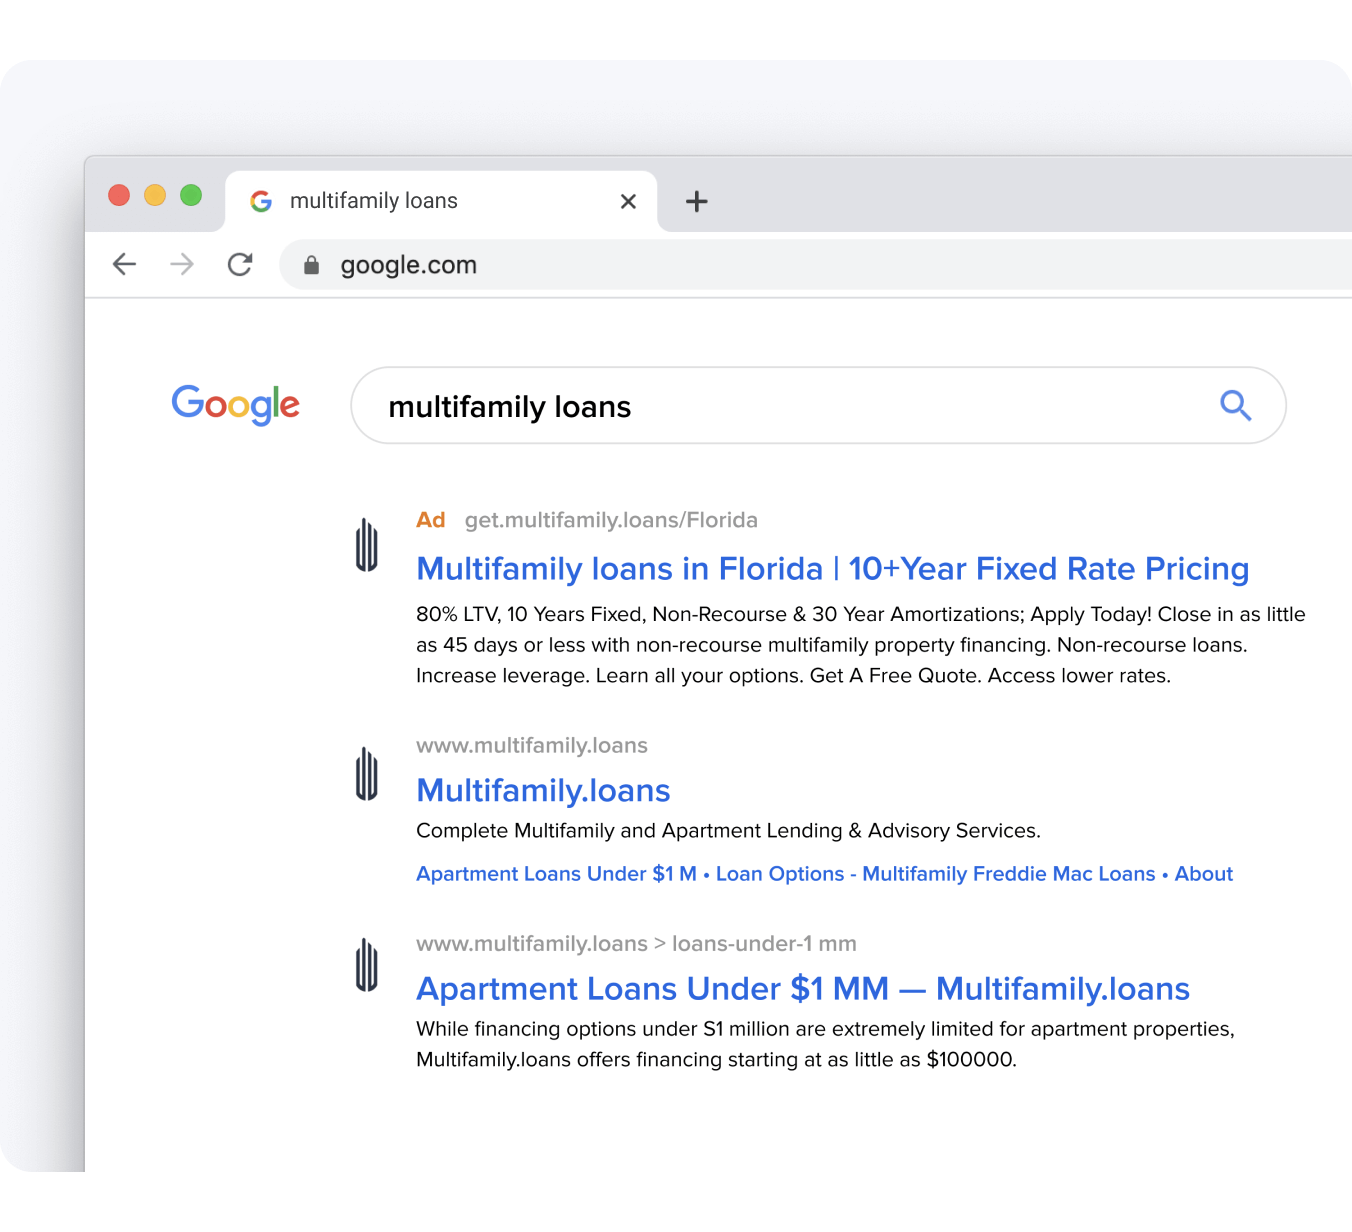Click the browser back arrow
The width and height of the screenshot is (1352, 1232).
click(124, 264)
